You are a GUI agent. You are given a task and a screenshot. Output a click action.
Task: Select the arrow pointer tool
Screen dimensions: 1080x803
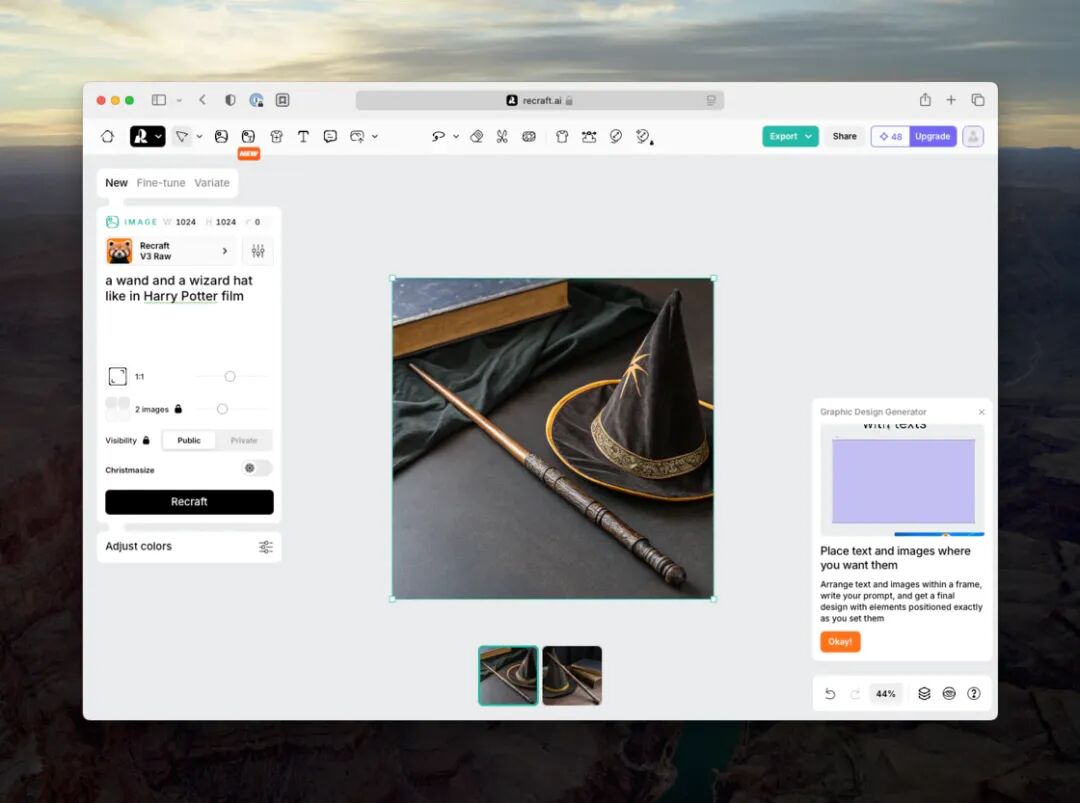pos(181,136)
